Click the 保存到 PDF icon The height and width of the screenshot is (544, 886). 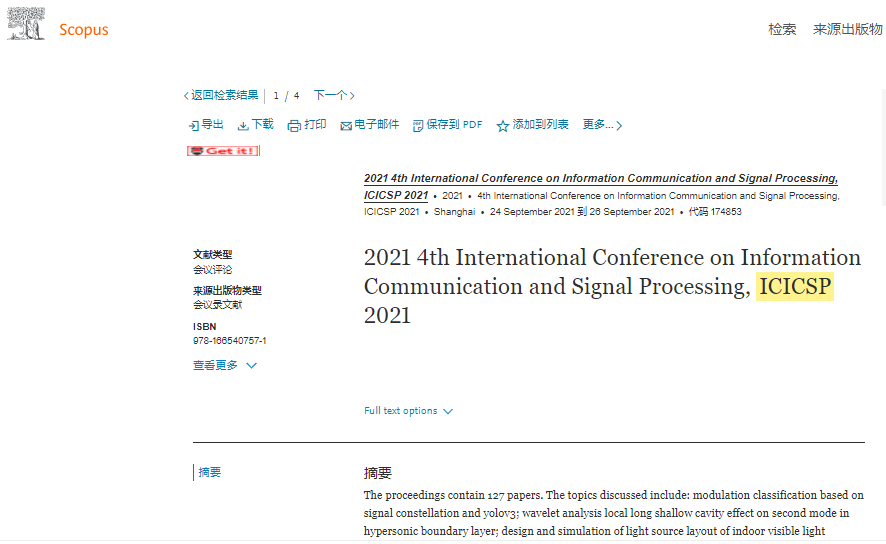pos(418,126)
